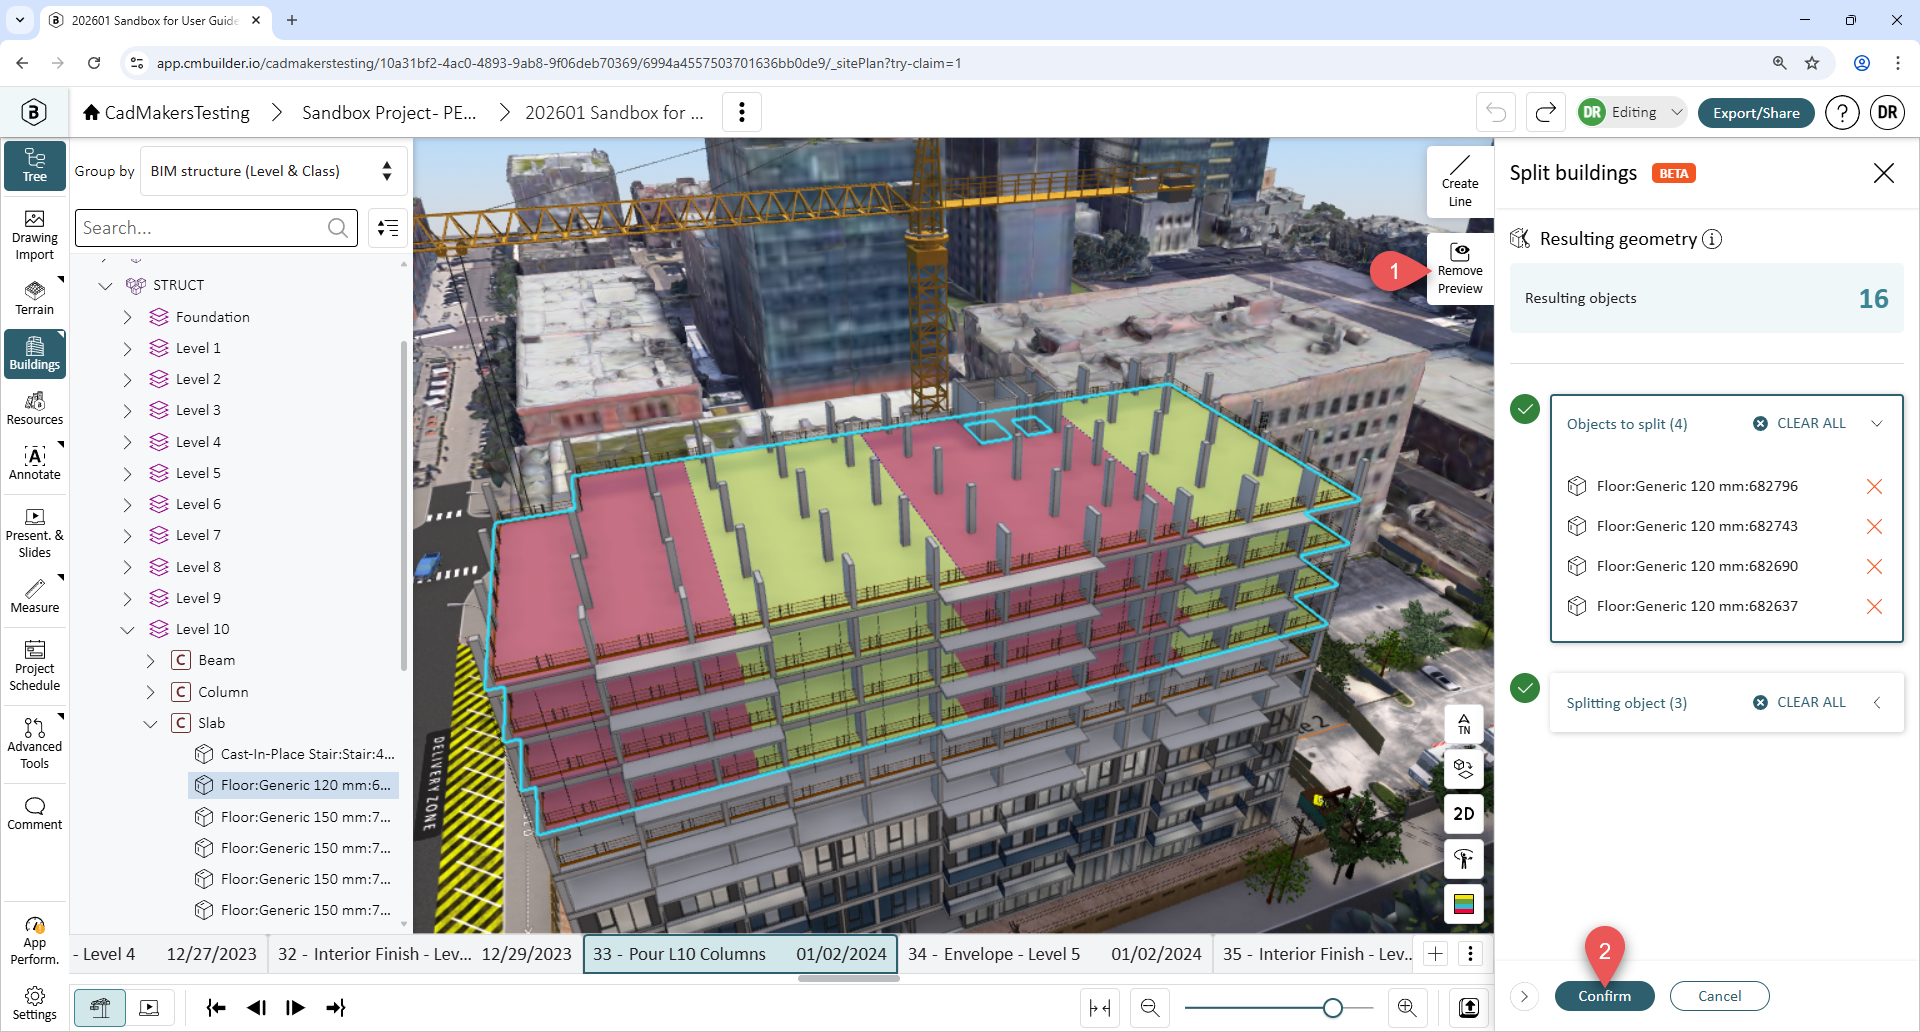1920x1032 pixels.
Task: Open the Terrain tool
Action: [x=35, y=298]
